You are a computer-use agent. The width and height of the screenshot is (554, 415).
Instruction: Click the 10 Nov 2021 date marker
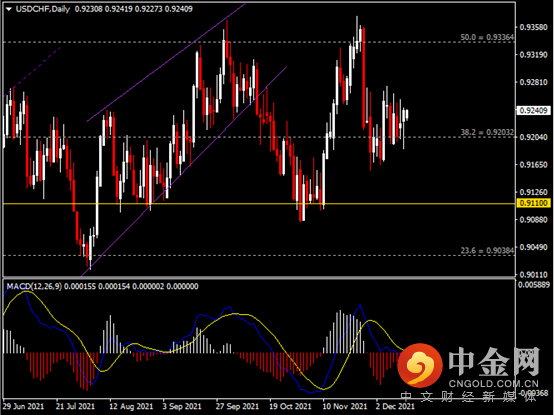coord(344,406)
